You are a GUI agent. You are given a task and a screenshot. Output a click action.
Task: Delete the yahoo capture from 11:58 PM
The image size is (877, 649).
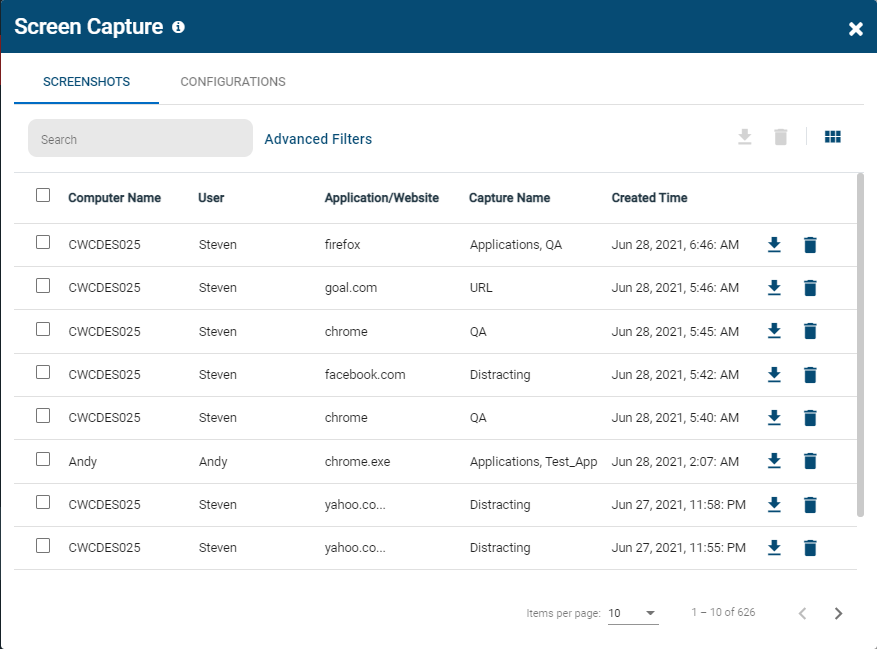[810, 505]
